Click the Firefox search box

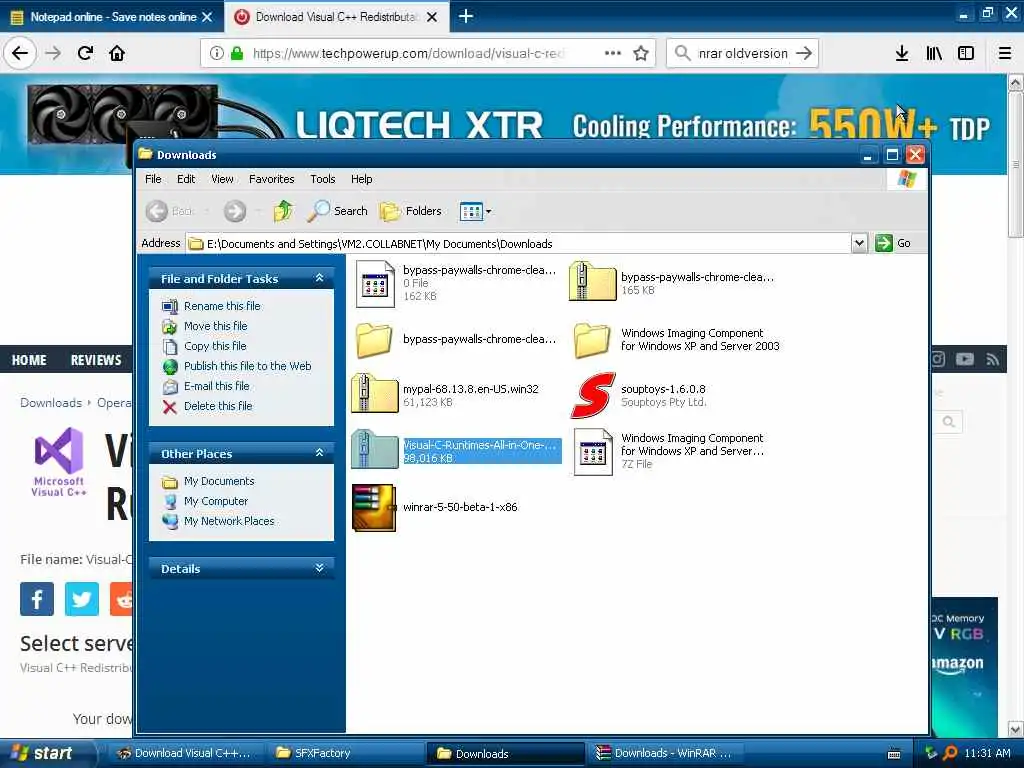click(742, 53)
